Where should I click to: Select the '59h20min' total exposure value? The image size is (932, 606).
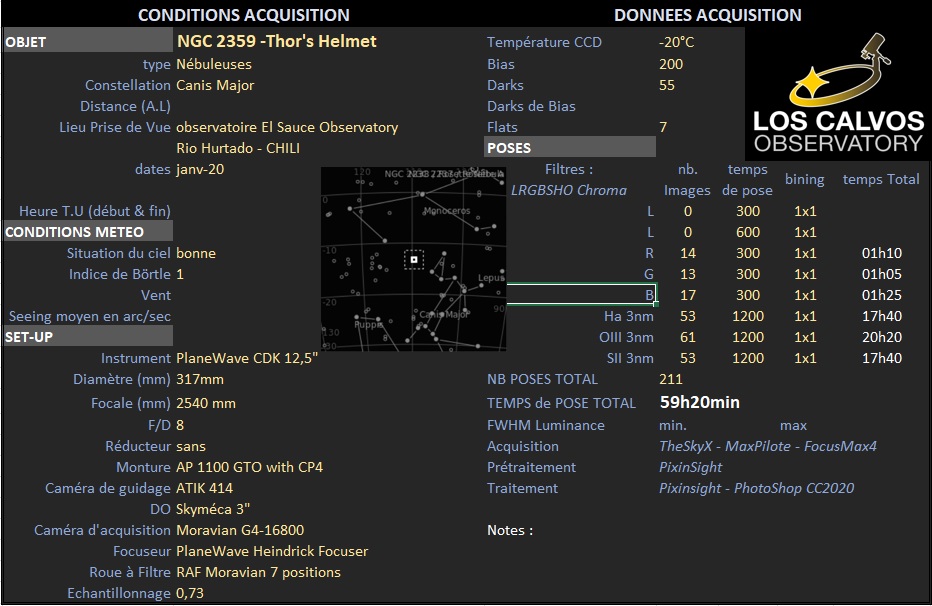700,402
